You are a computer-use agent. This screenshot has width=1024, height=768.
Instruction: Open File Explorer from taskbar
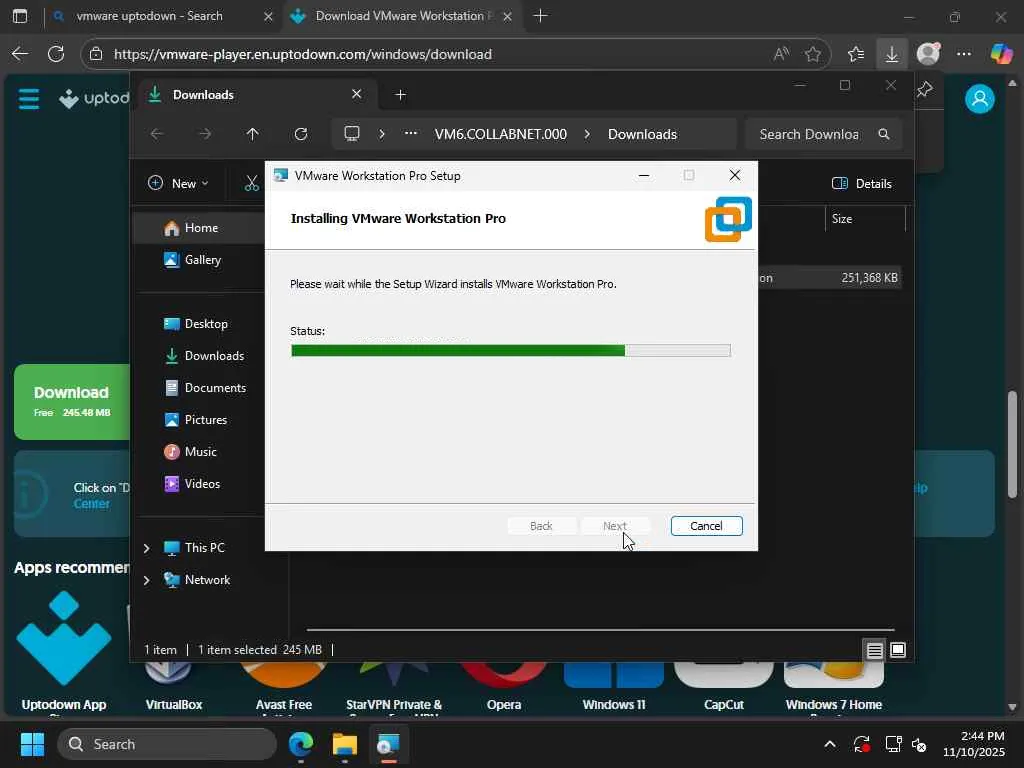click(x=344, y=744)
